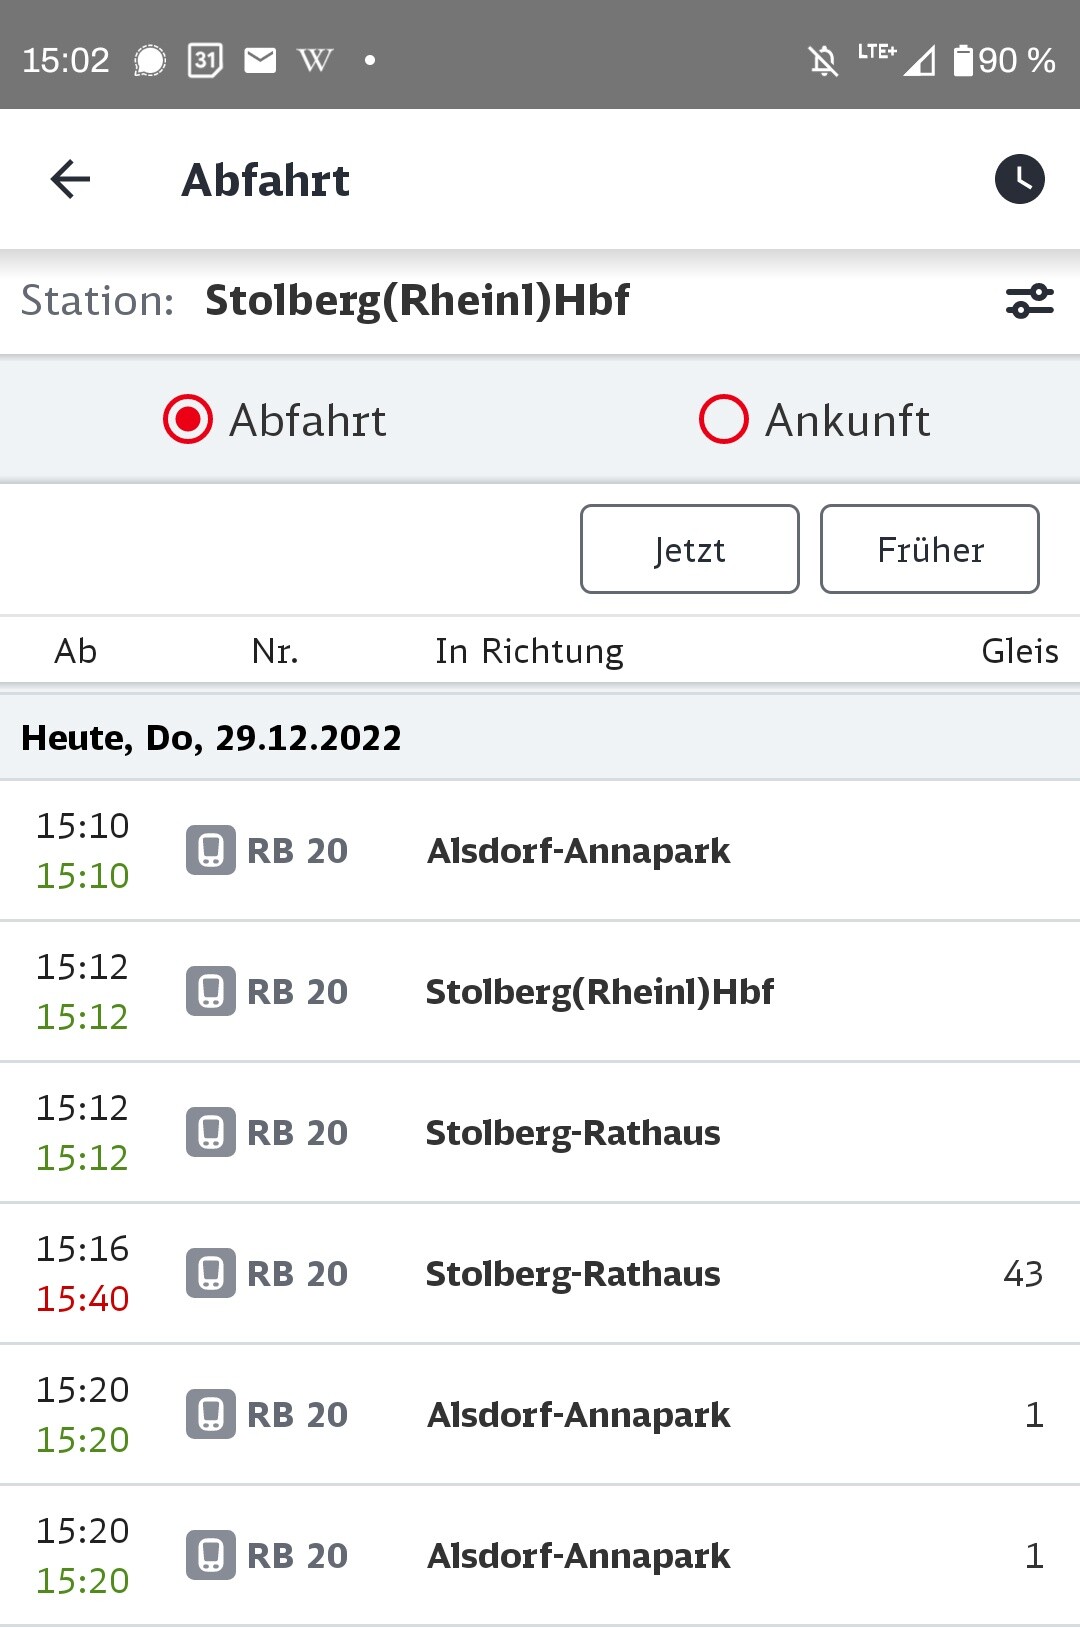Screen dimensions: 1080x1628
Task: Open the filter sliders icon
Action: (1029, 300)
